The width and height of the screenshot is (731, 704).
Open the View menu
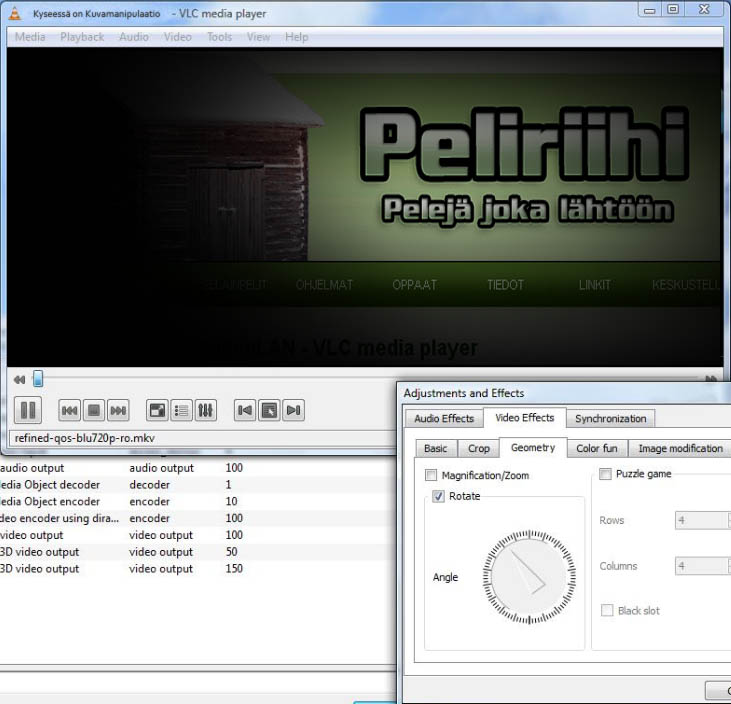click(x=258, y=37)
